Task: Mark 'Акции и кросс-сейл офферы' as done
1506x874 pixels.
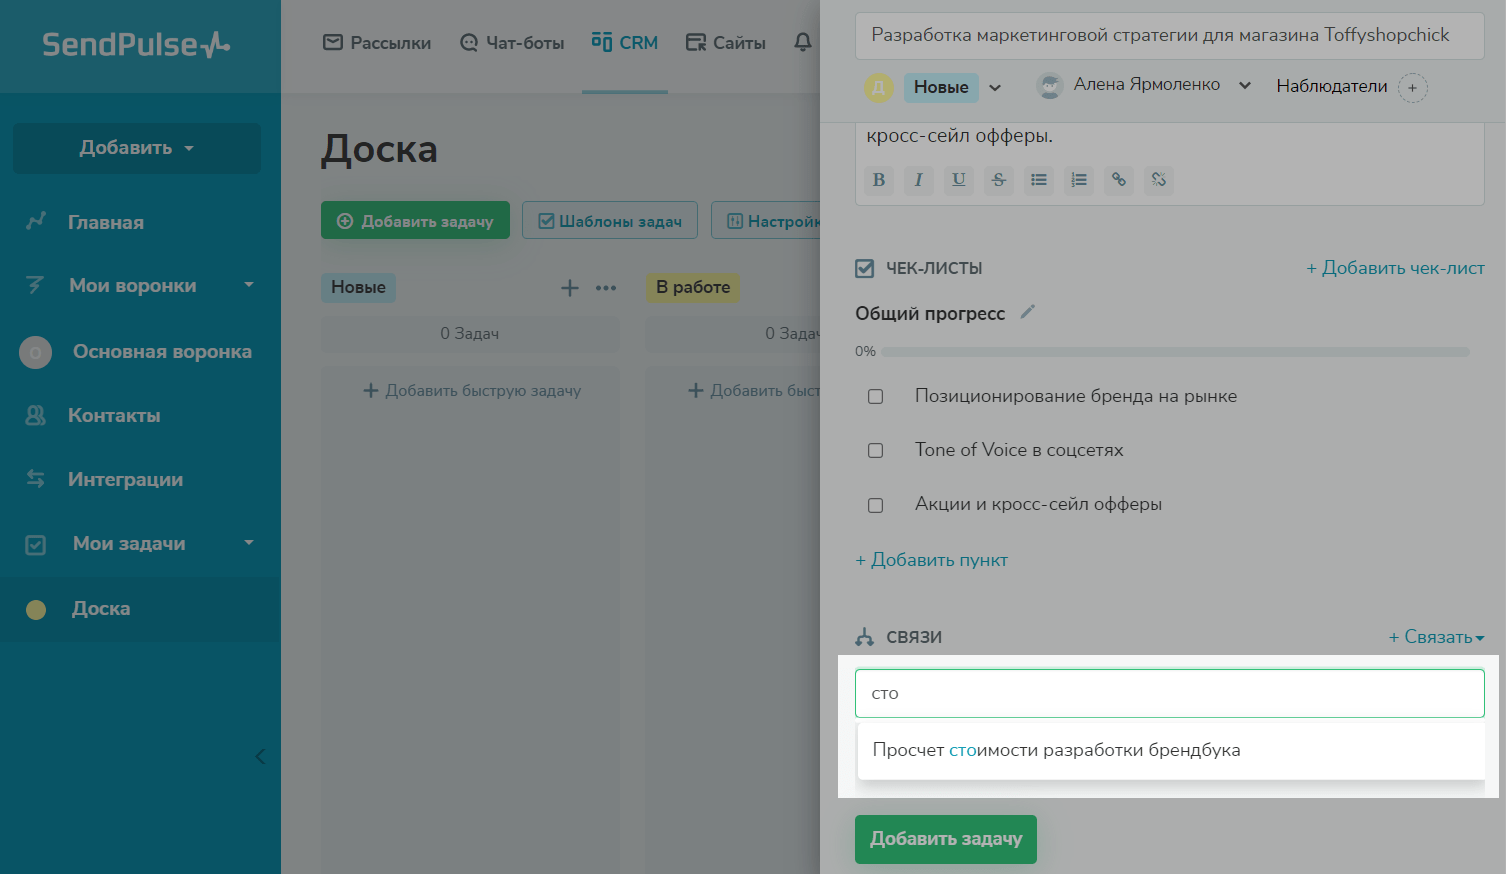Action: pyautogui.click(x=876, y=505)
